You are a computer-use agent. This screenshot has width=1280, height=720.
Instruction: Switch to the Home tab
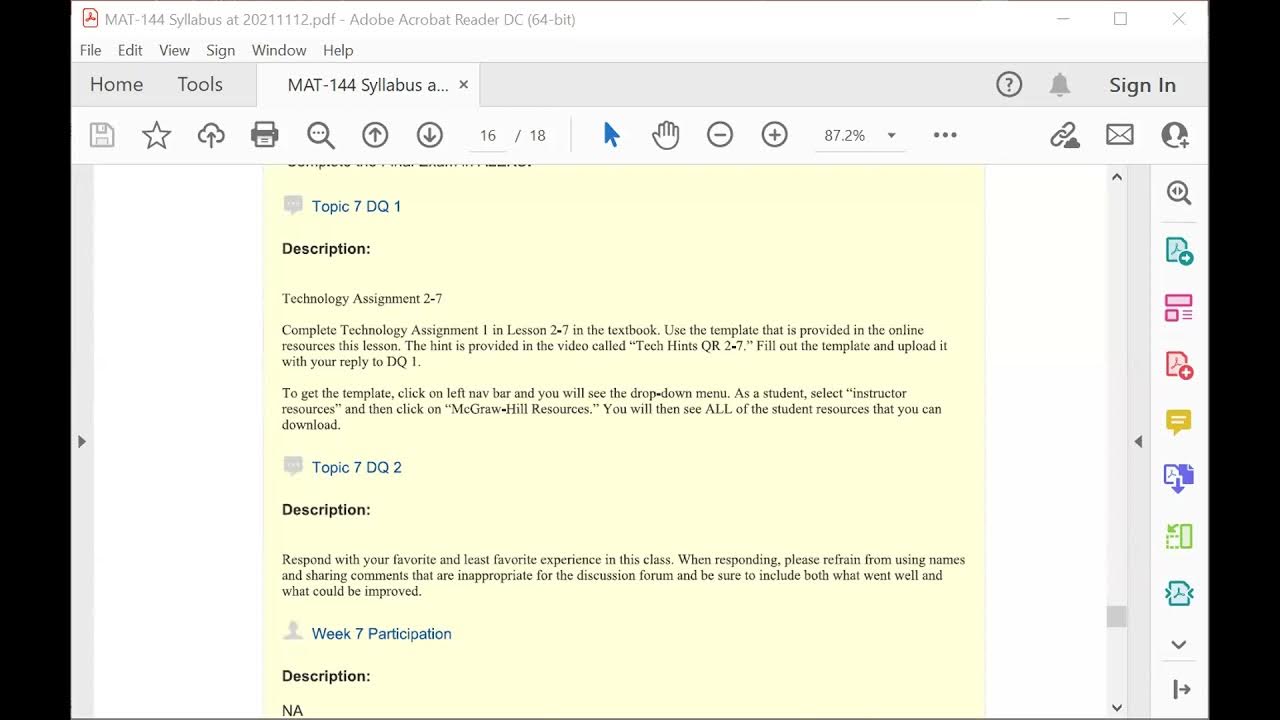point(116,85)
